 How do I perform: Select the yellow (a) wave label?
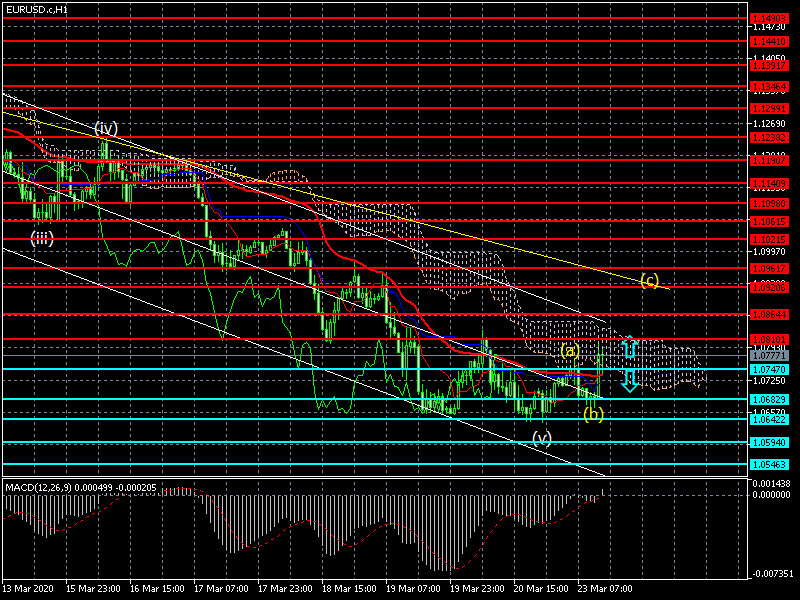click(x=569, y=351)
